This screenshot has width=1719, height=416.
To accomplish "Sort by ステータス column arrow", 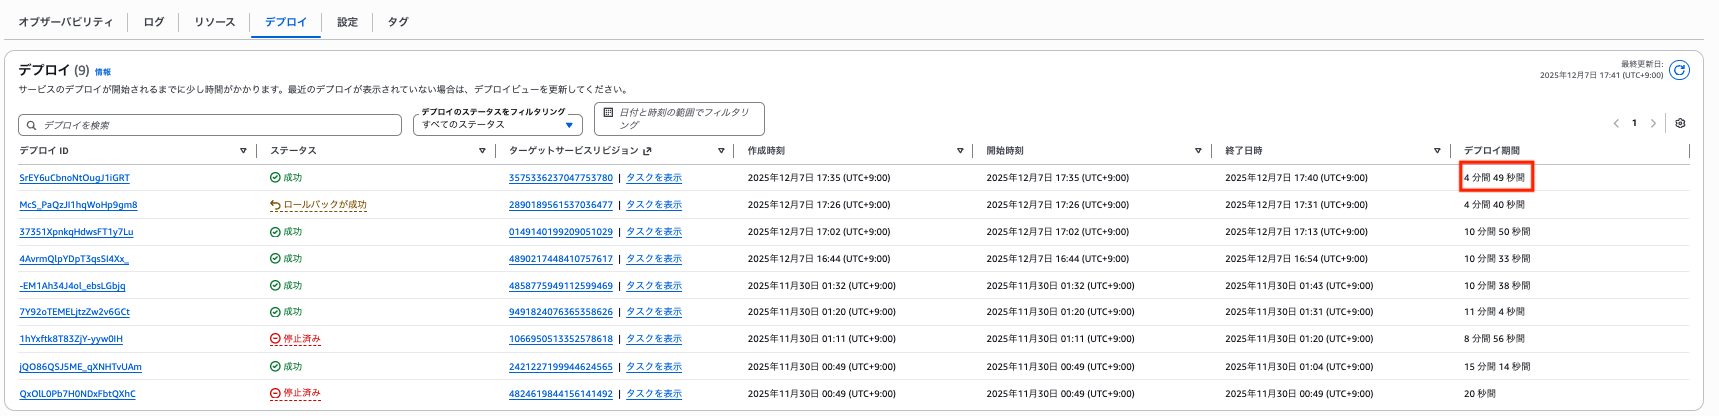I will pyautogui.click(x=482, y=151).
